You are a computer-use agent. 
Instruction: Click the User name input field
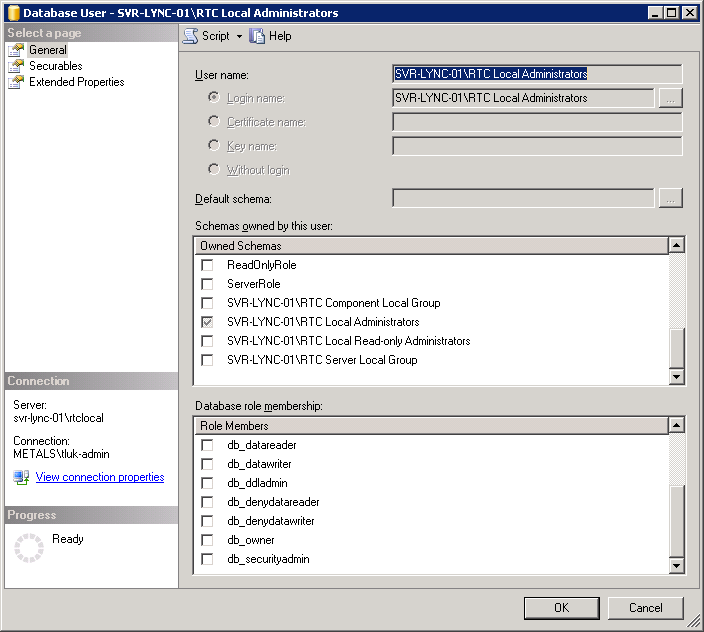pos(537,74)
